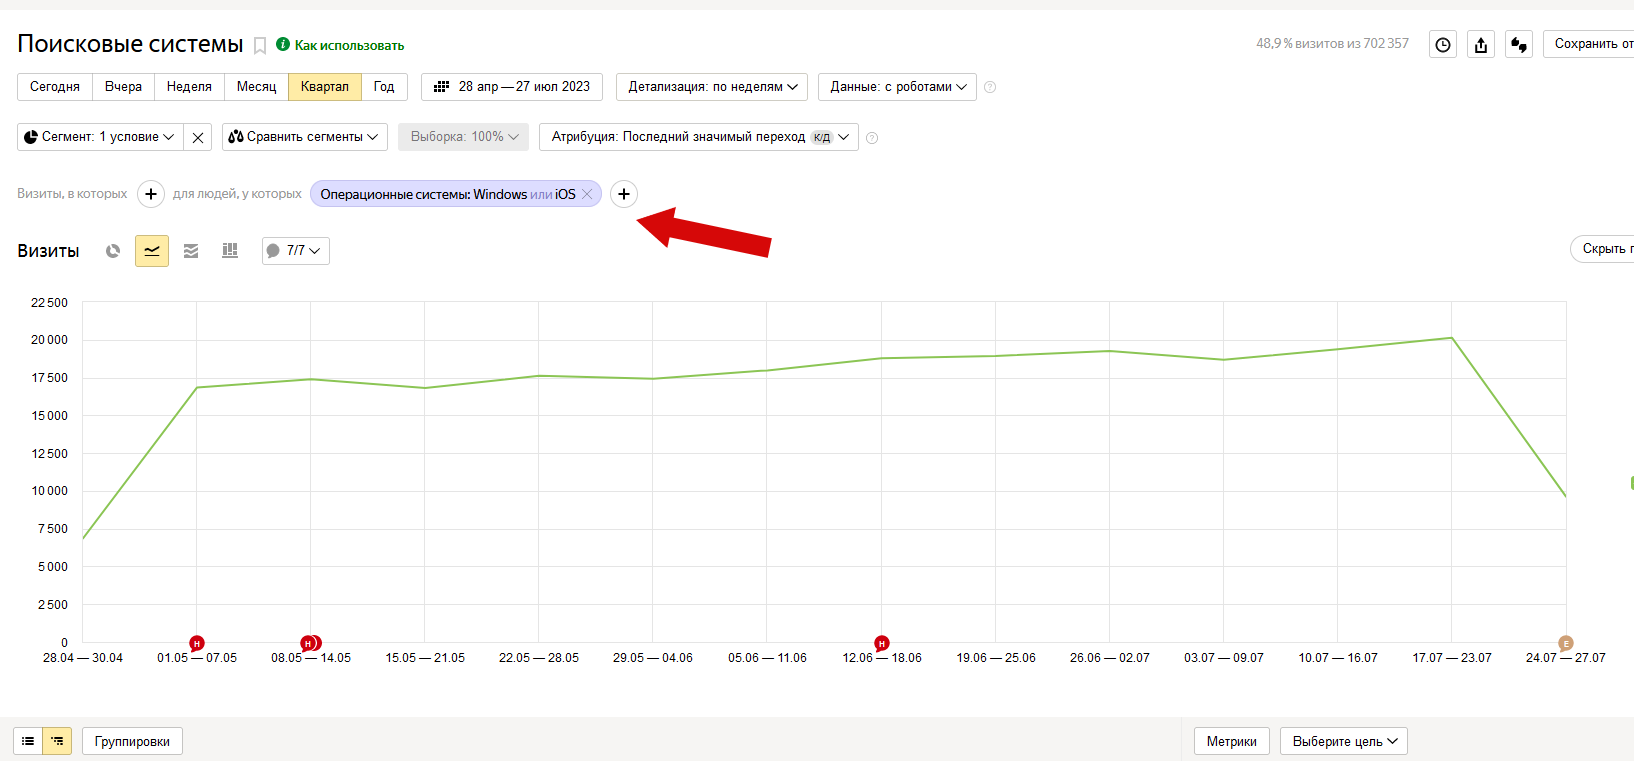Select the line chart view icon
The width and height of the screenshot is (1634, 761).
coord(152,251)
